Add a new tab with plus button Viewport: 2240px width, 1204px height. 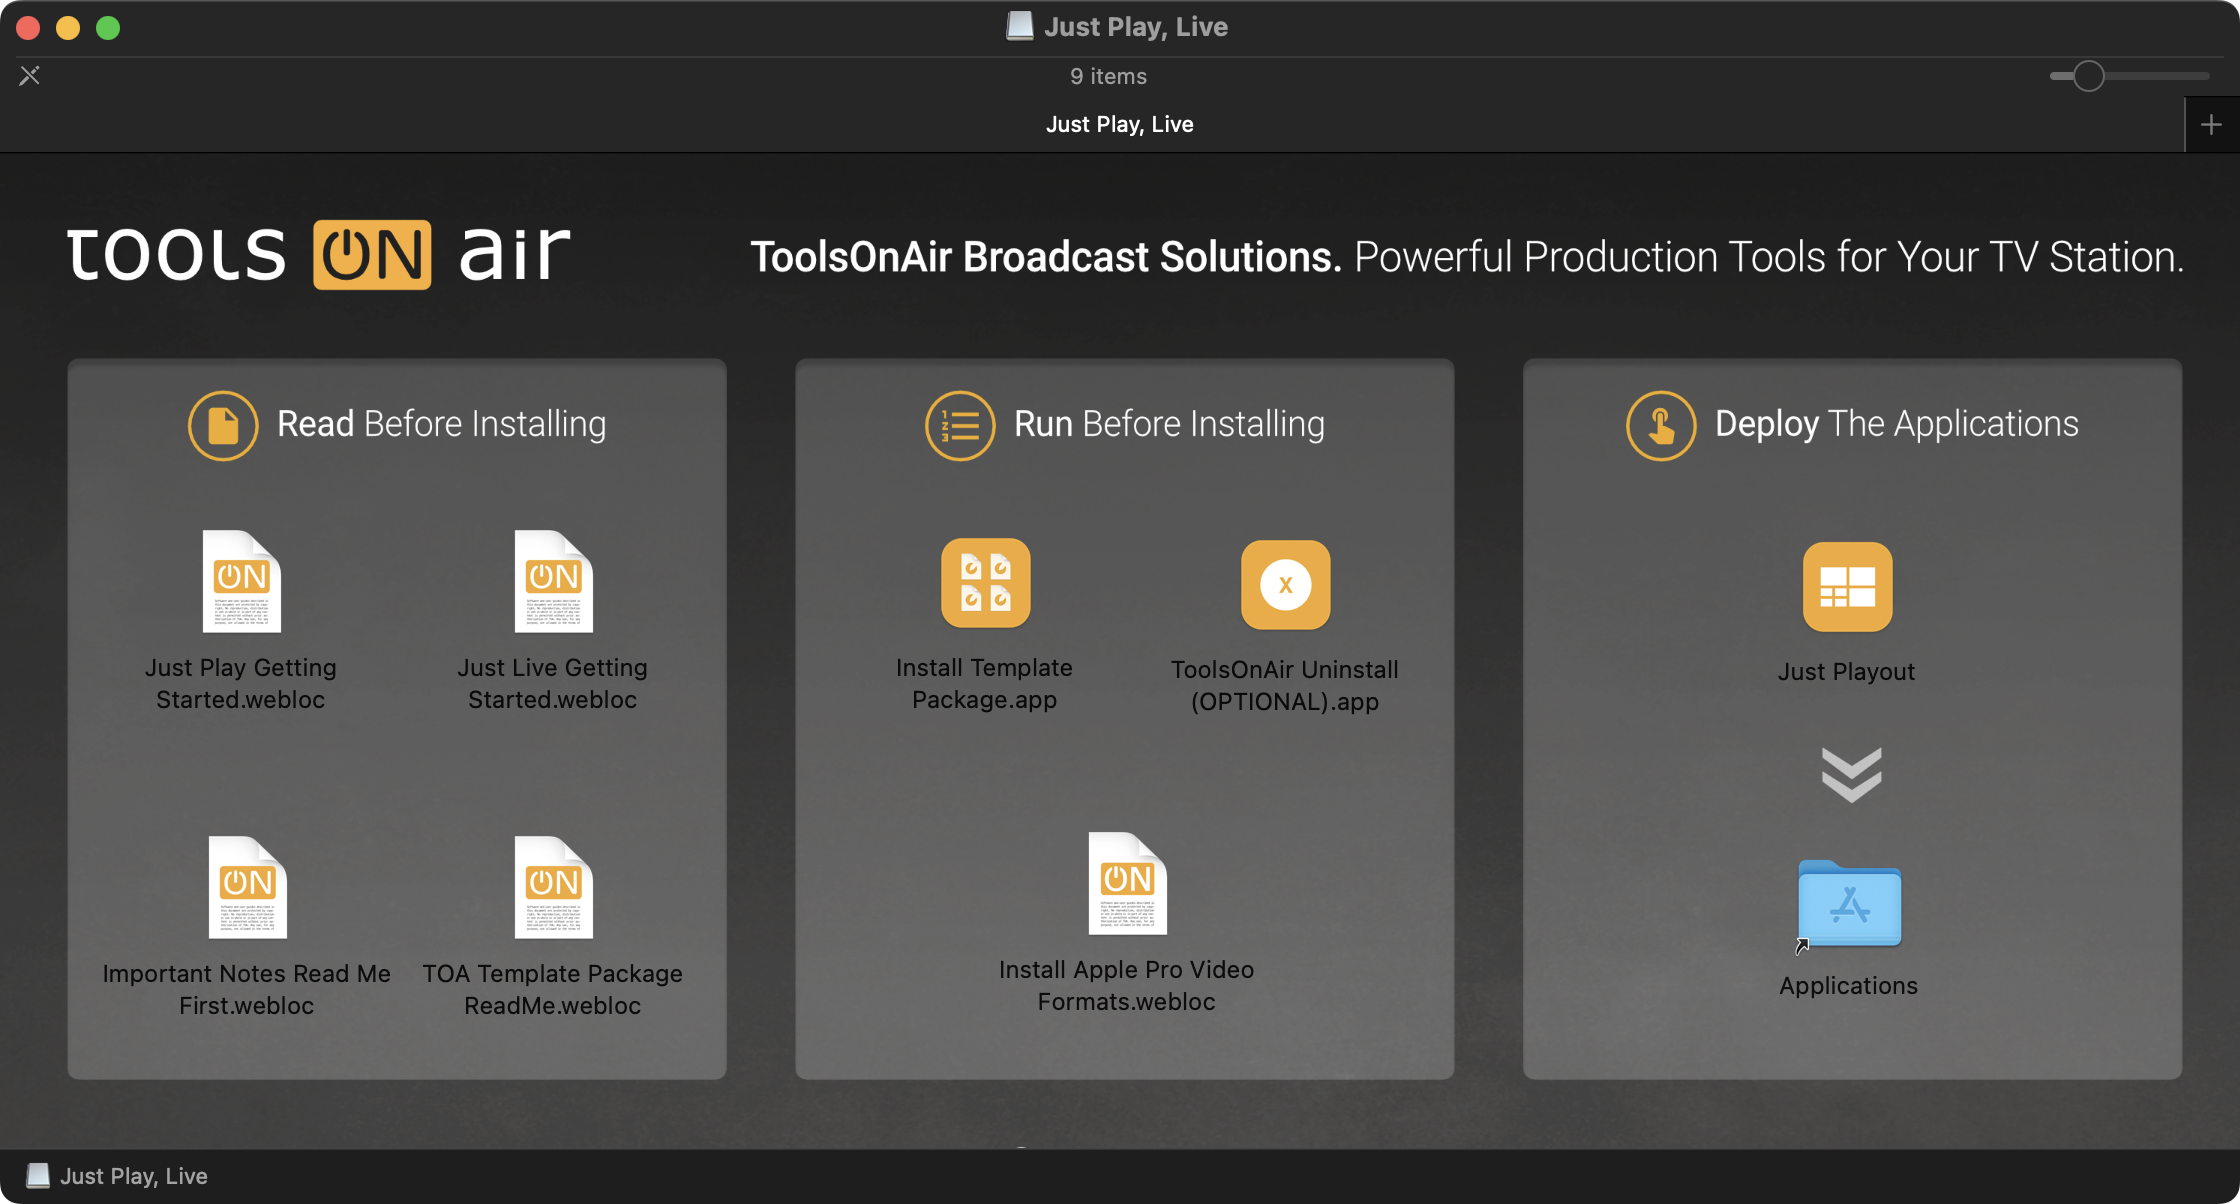tap(2211, 124)
